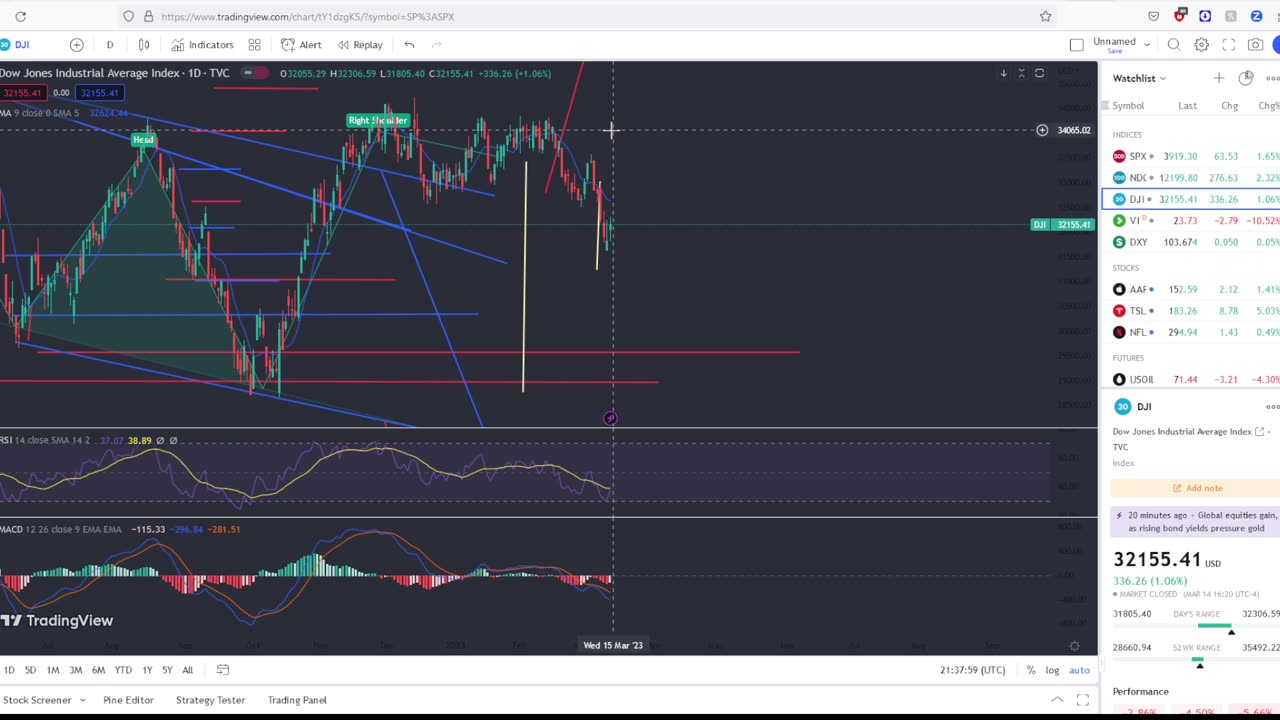This screenshot has height=720, width=1280.
Task: Start bar Replay mode
Action: click(x=360, y=44)
